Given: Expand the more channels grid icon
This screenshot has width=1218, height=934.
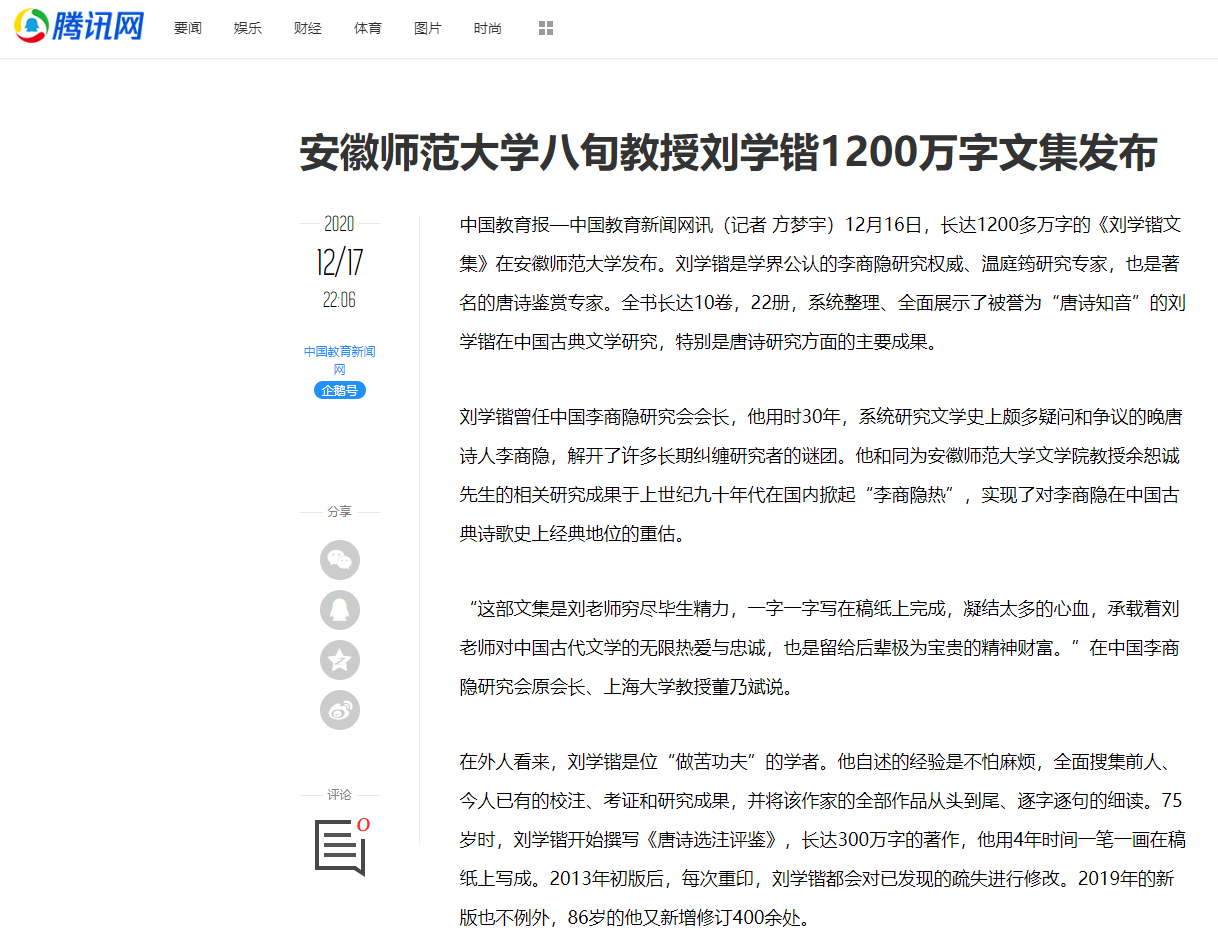Looking at the screenshot, I should (x=546, y=28).
